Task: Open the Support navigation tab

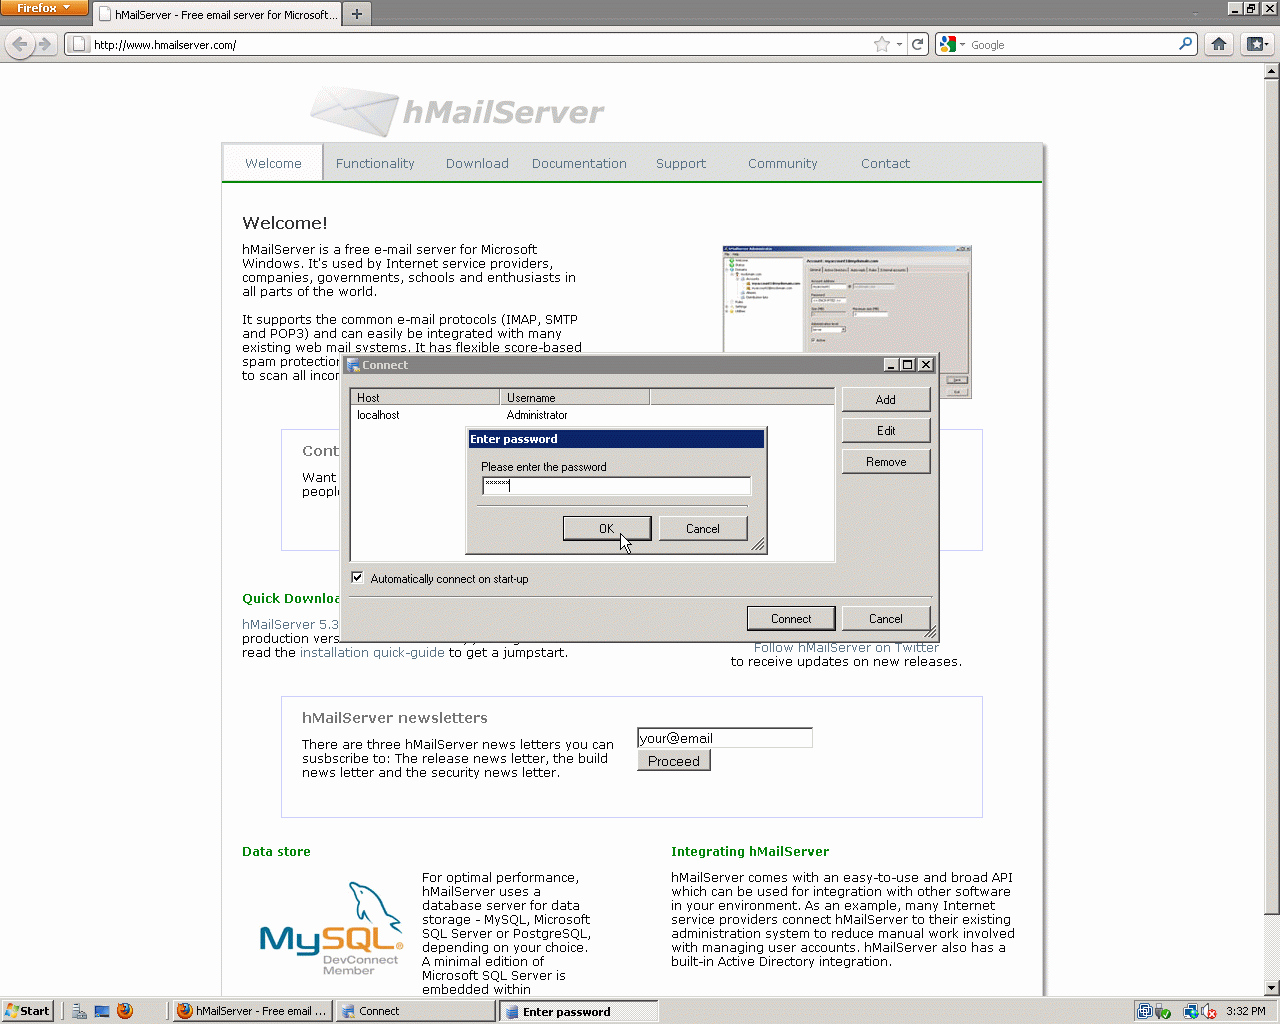Action: tap(681, 163)
